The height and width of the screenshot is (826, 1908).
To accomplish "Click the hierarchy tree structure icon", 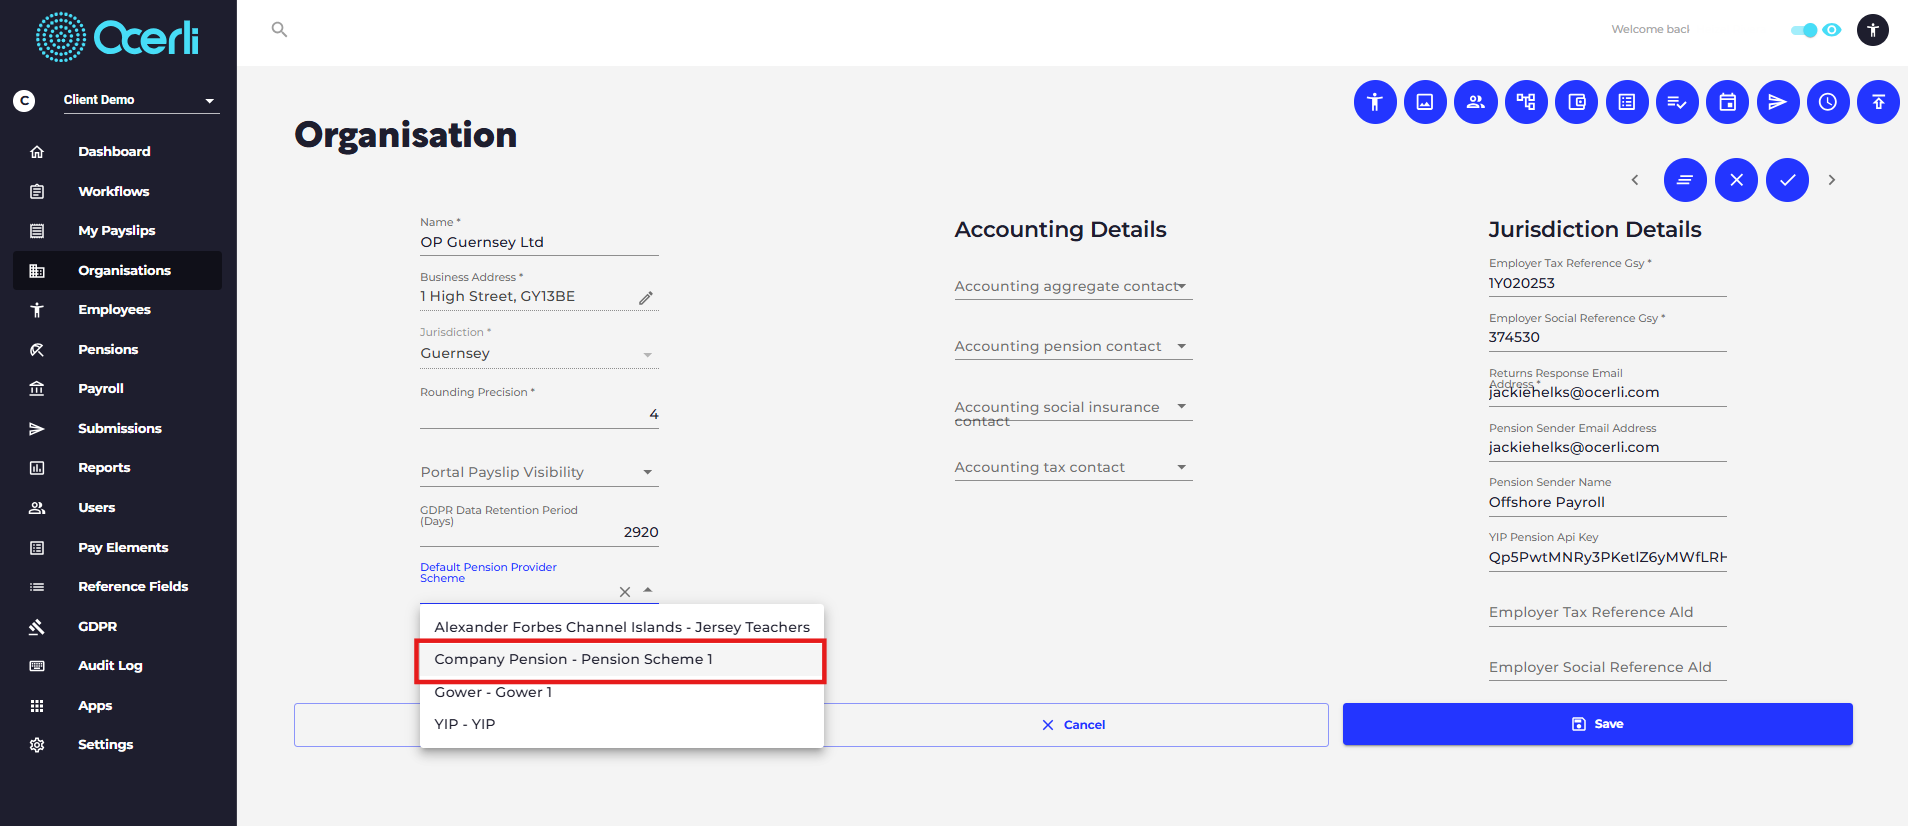I will tap(1526, 102).
